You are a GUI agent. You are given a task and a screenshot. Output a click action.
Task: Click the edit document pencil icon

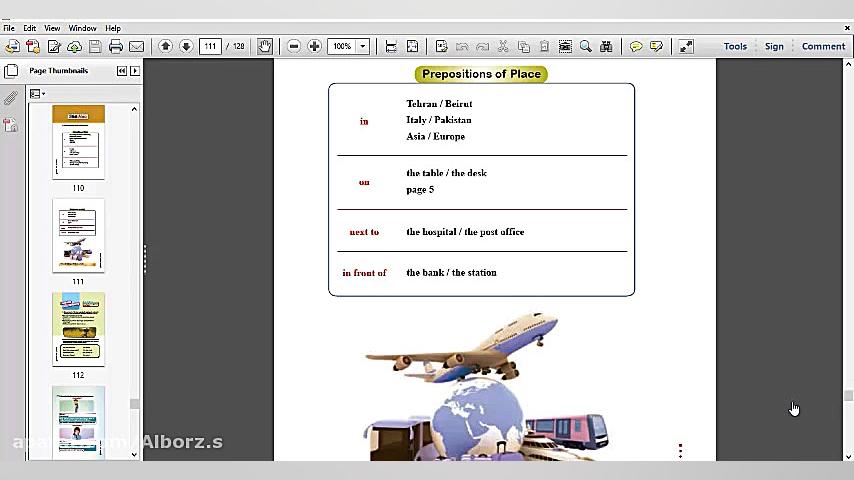(x=54, y=47)
